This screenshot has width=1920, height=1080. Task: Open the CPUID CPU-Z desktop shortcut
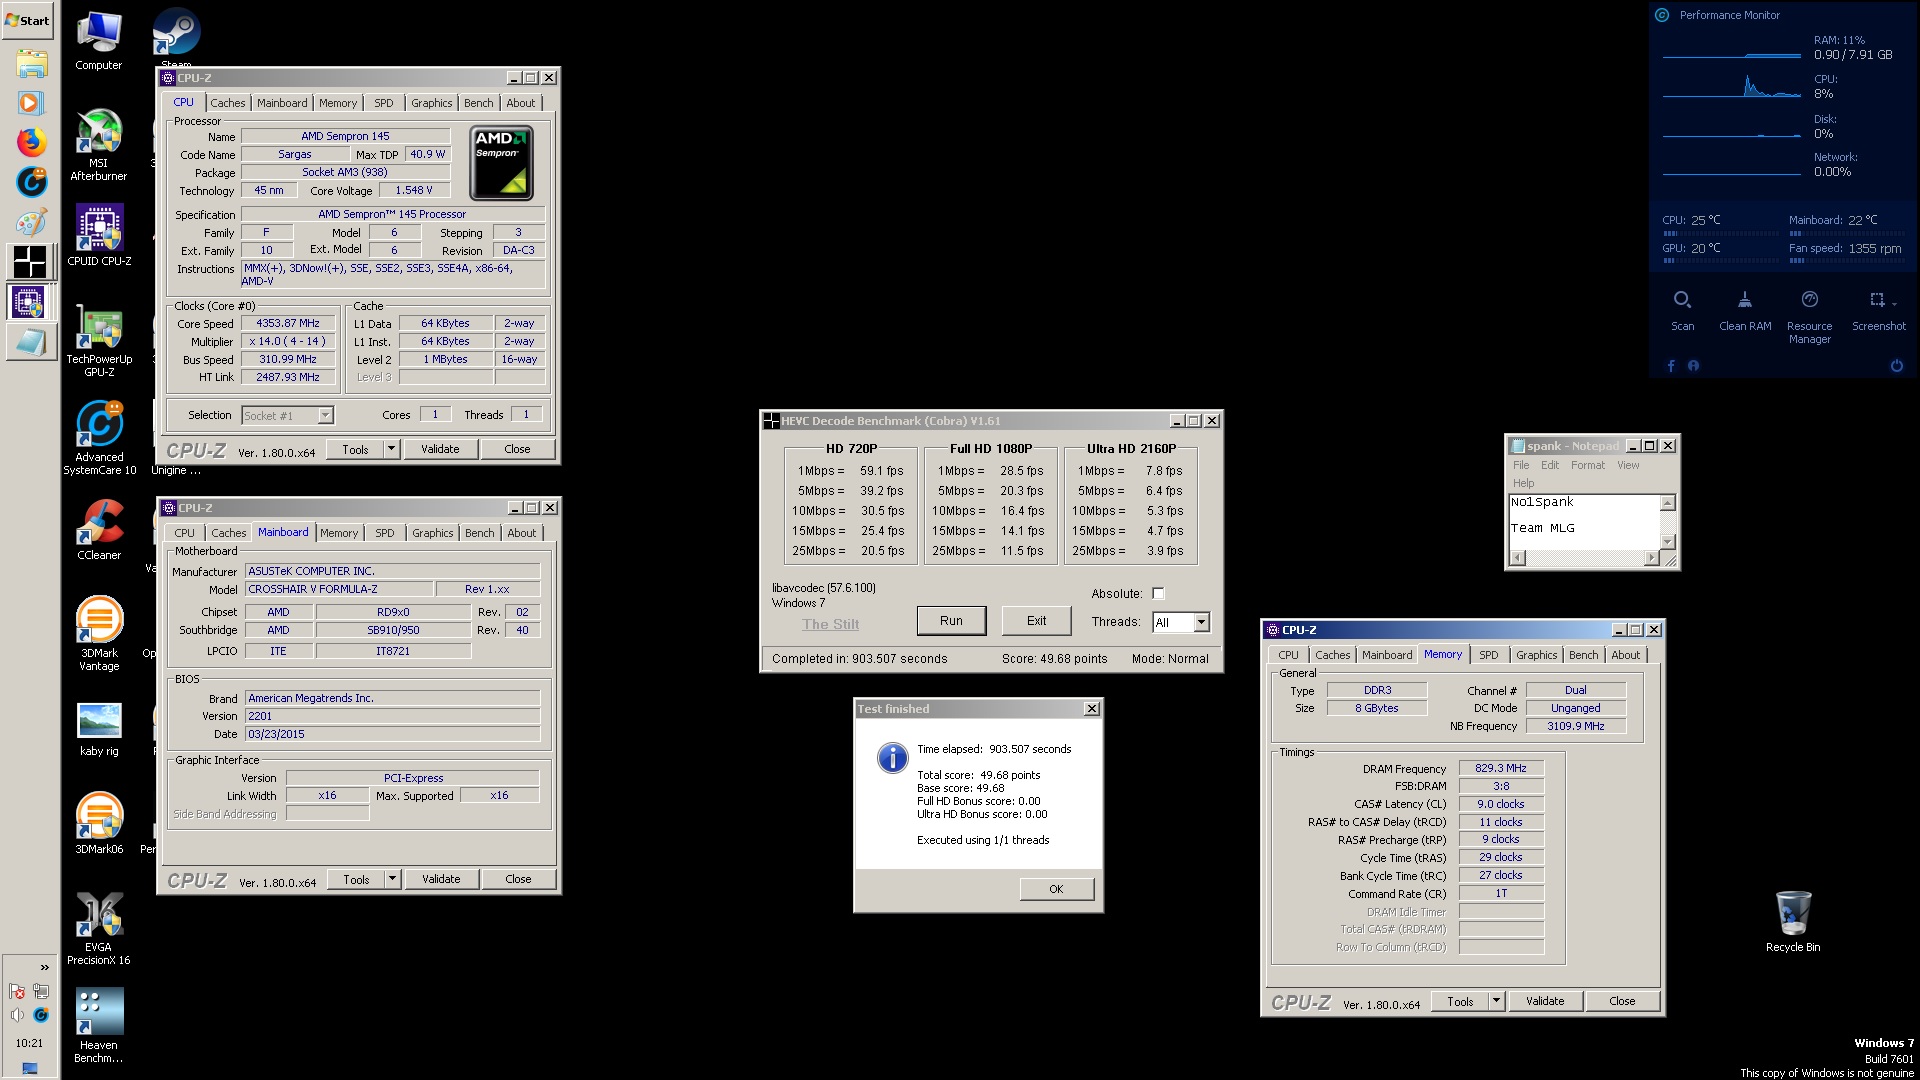pyautogui.click(x=99, y=235)
